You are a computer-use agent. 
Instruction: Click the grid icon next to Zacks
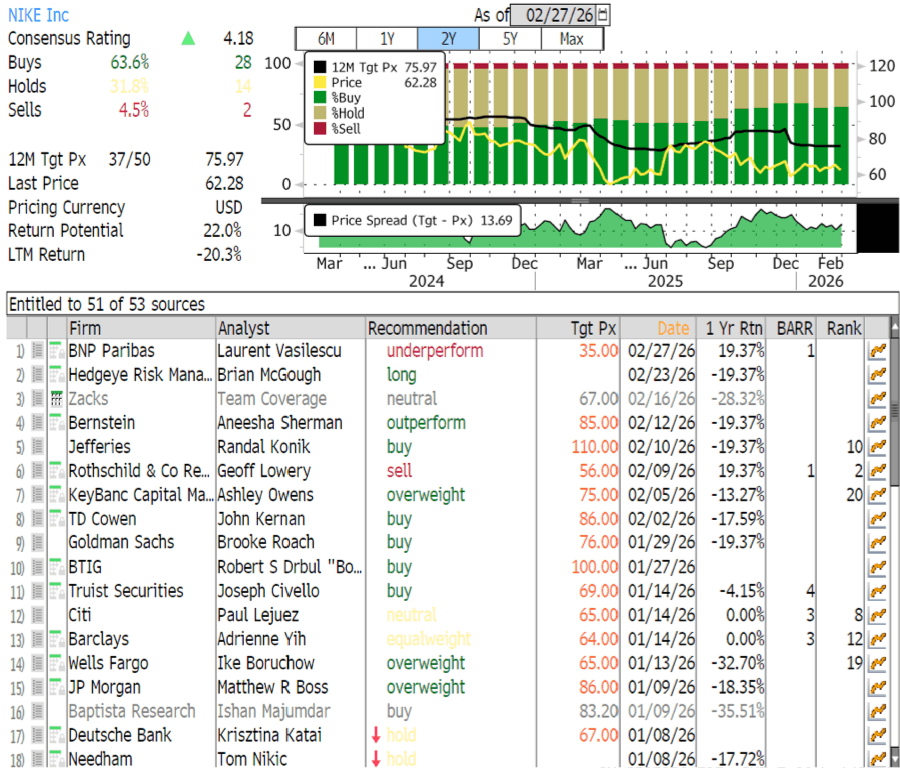pos(56,399)
